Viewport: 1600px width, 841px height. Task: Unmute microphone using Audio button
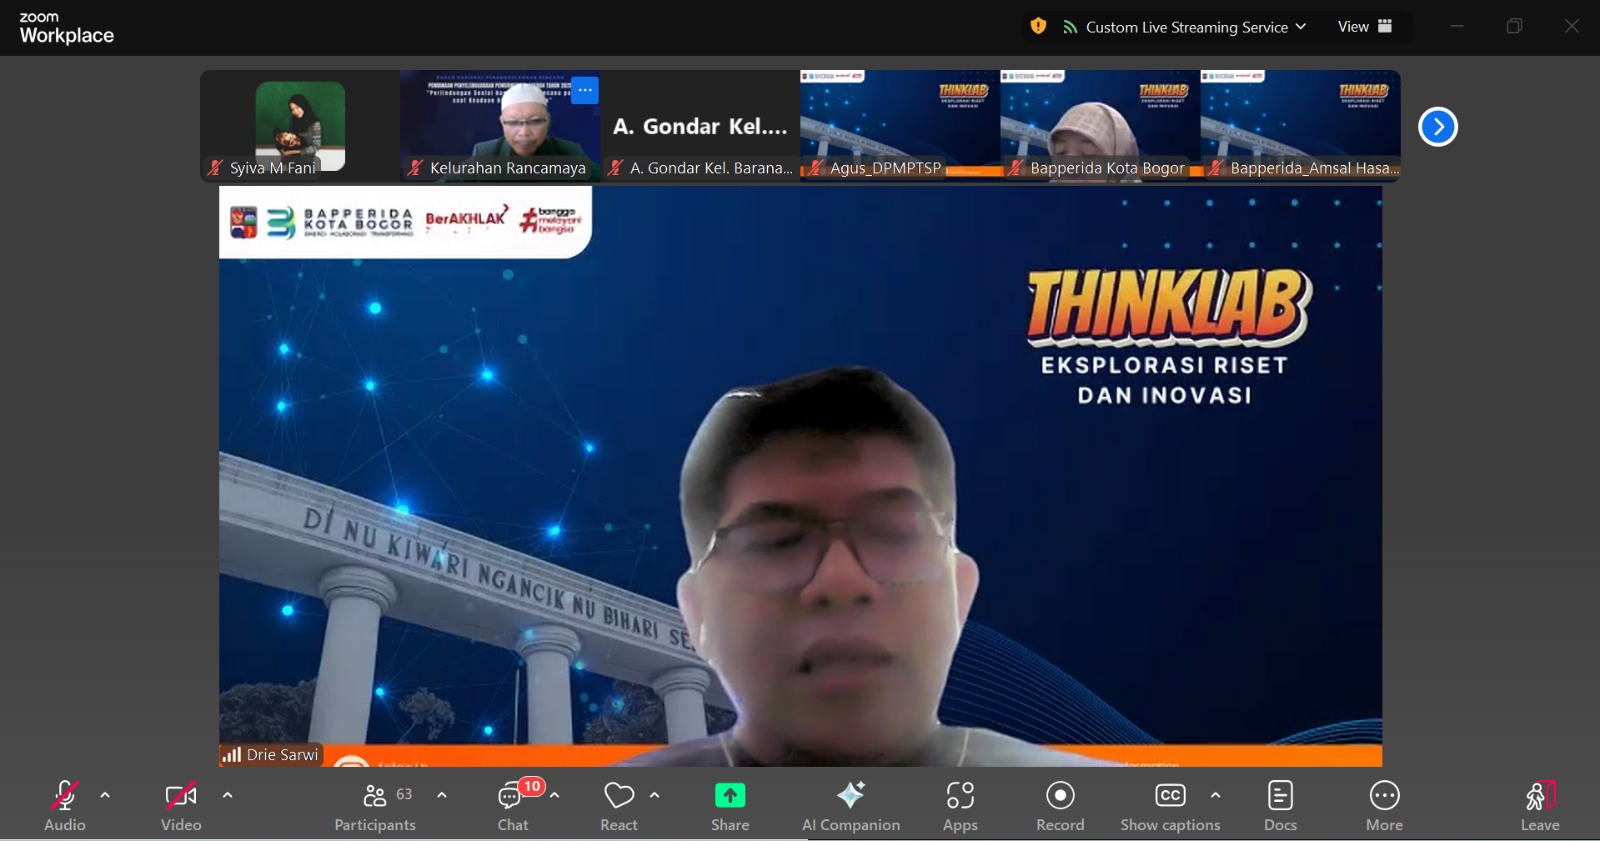coord(65,805)
